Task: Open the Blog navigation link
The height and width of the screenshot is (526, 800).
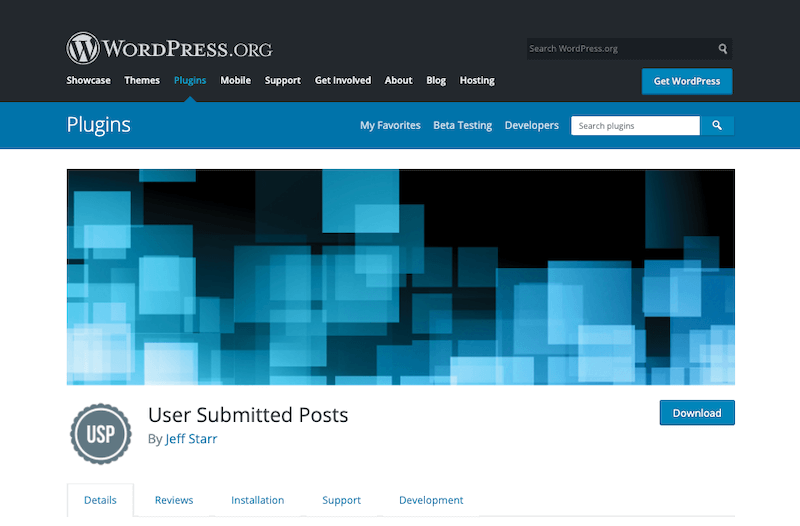Action: 436,81
